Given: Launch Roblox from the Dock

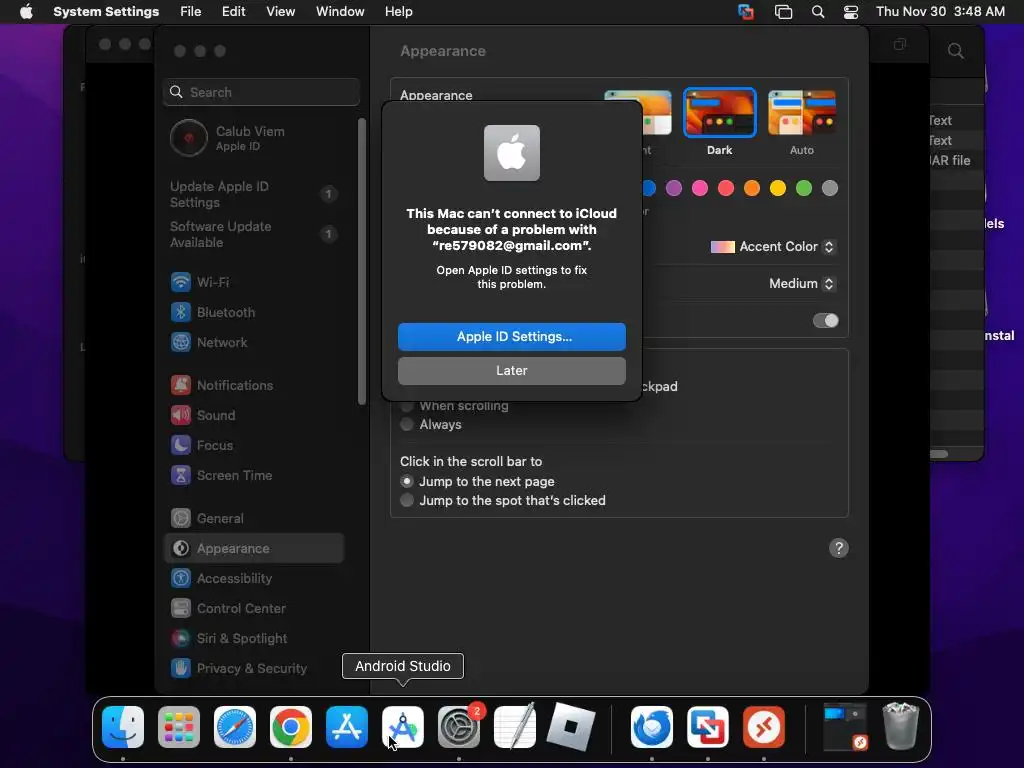Looking at the screenshot, I should coord(571,727).
